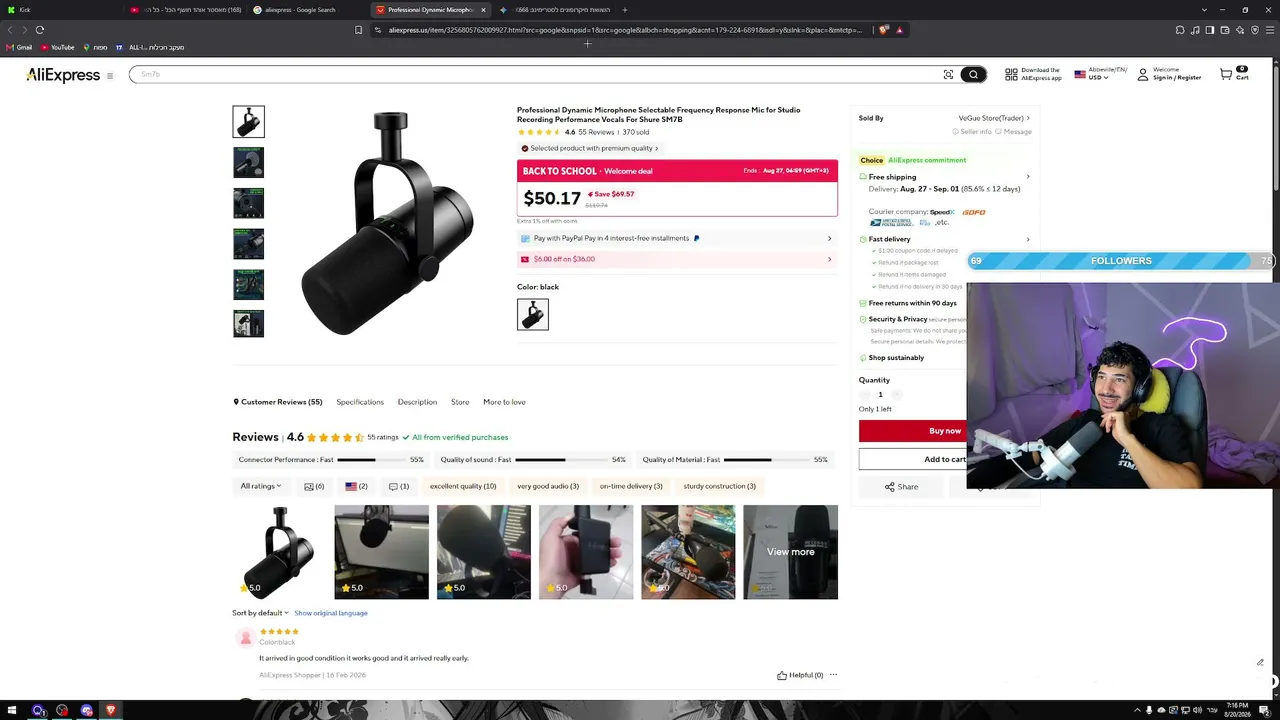The width and height of the screenshot is (1280, 720).
Task: Expand the Free shipping details chevron
Action: coord(1027,177)
